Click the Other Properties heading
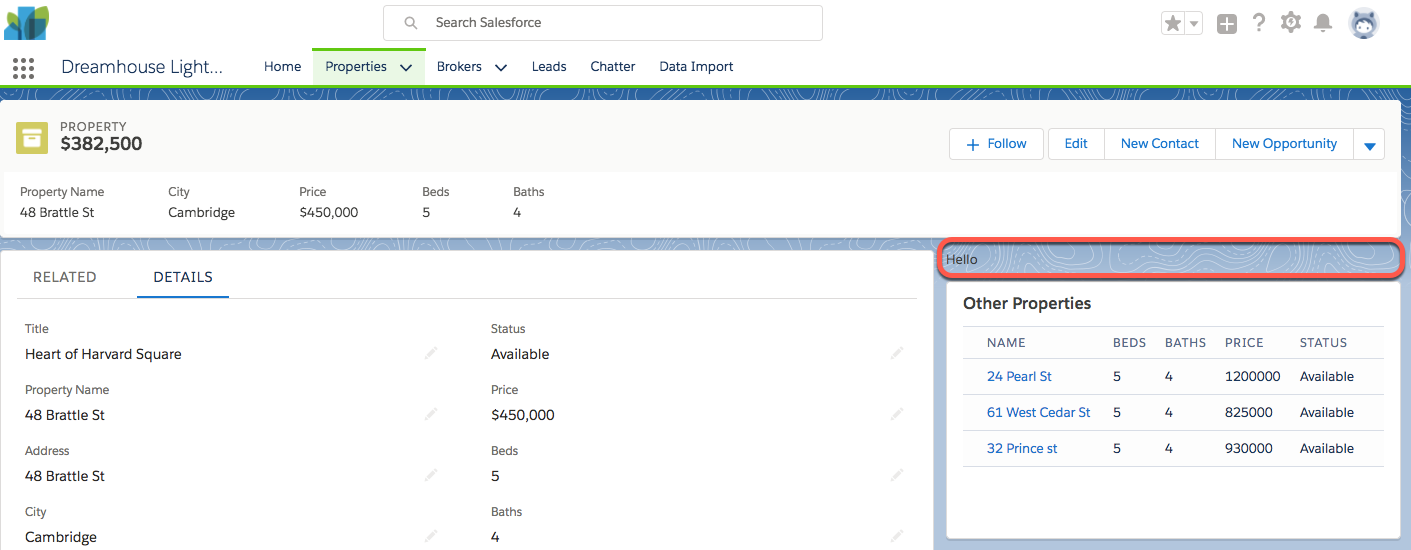This screenshot has width=1411, height=550. tap(1027, 304)
